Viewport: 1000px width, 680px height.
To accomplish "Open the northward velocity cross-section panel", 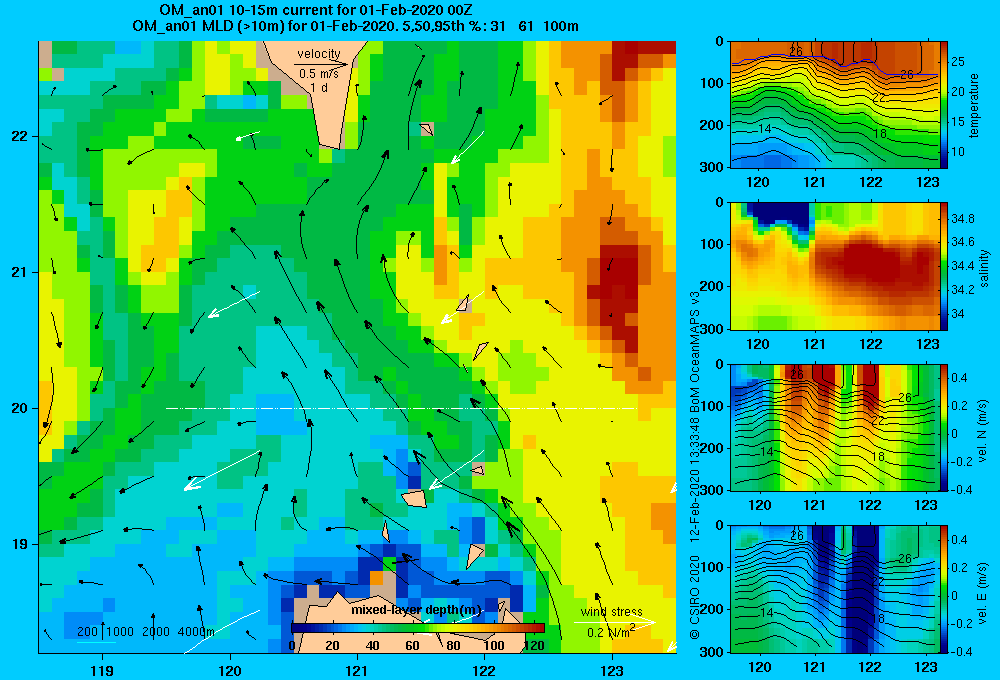I will 835,427.
